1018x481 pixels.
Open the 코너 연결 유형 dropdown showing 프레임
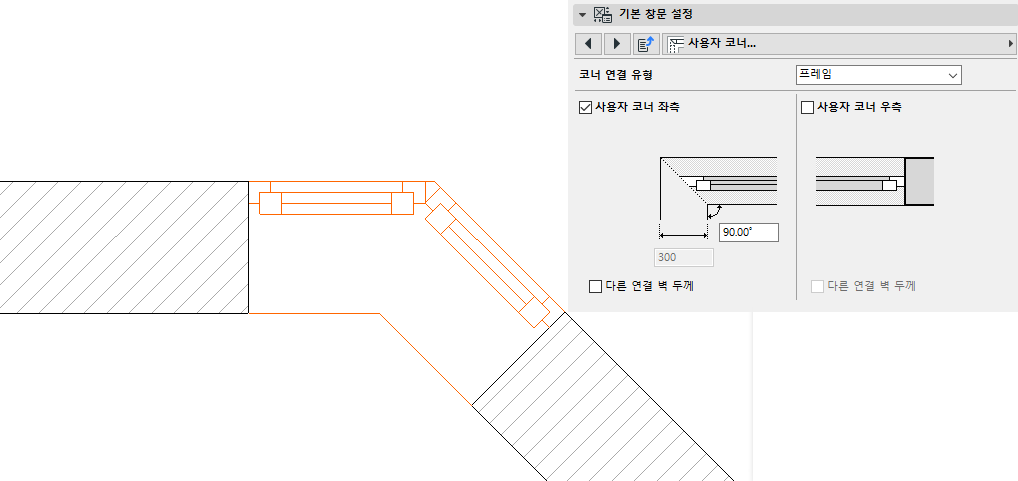point(878,75)
